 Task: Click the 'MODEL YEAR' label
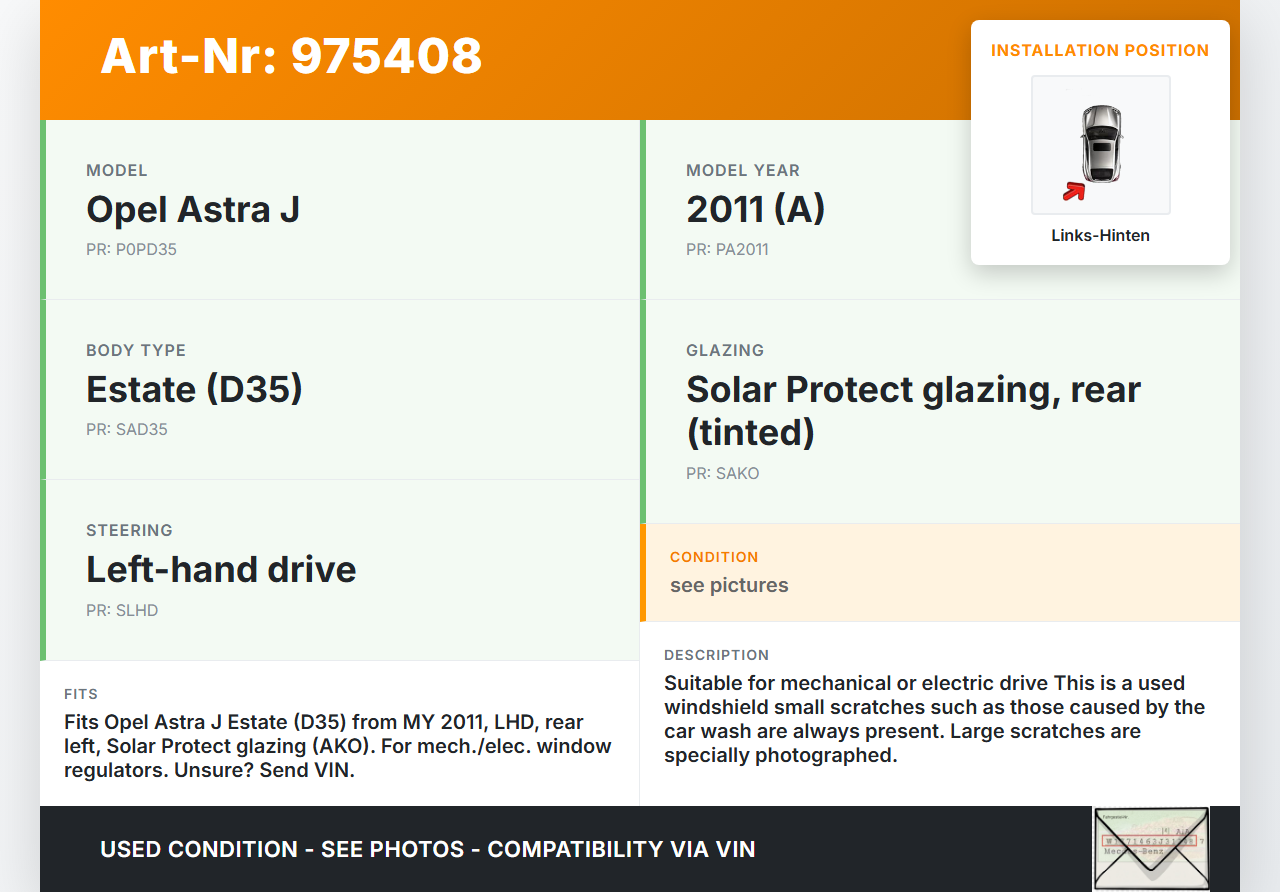[743, 170]
